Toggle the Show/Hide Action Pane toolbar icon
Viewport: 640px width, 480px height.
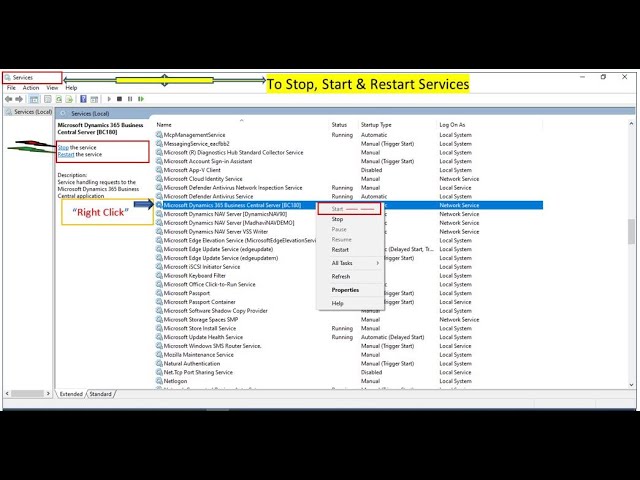(94, 99)
